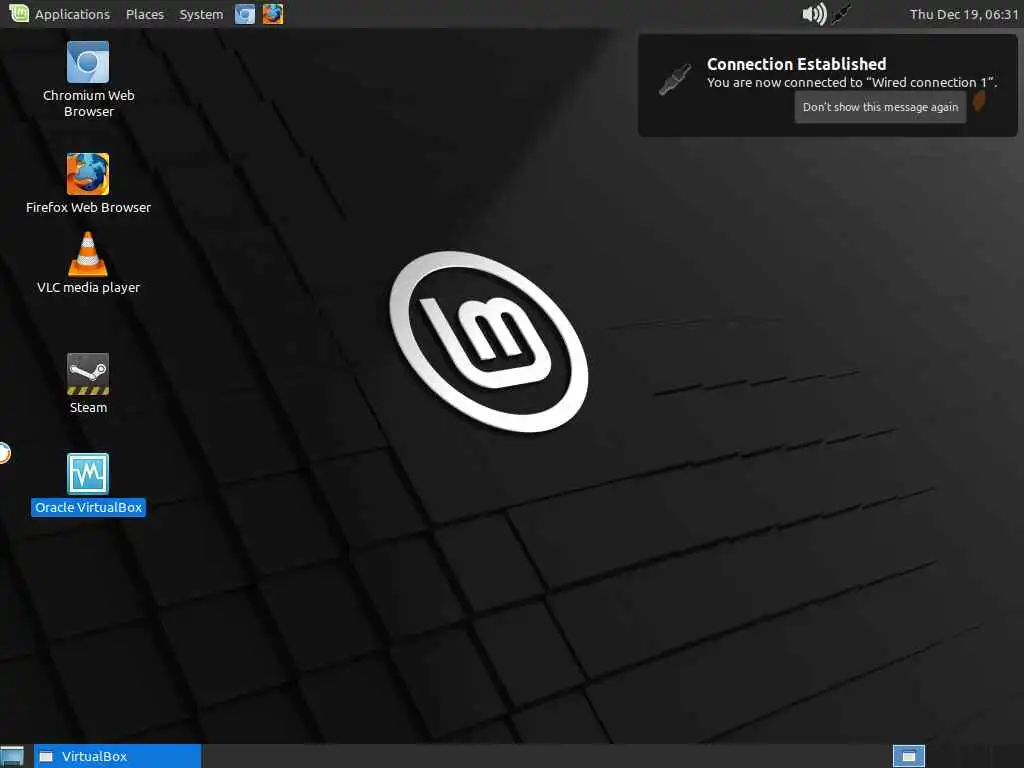
Task: Click the "Oracle VirtualBox" icon label
Action: coord(88,507)
